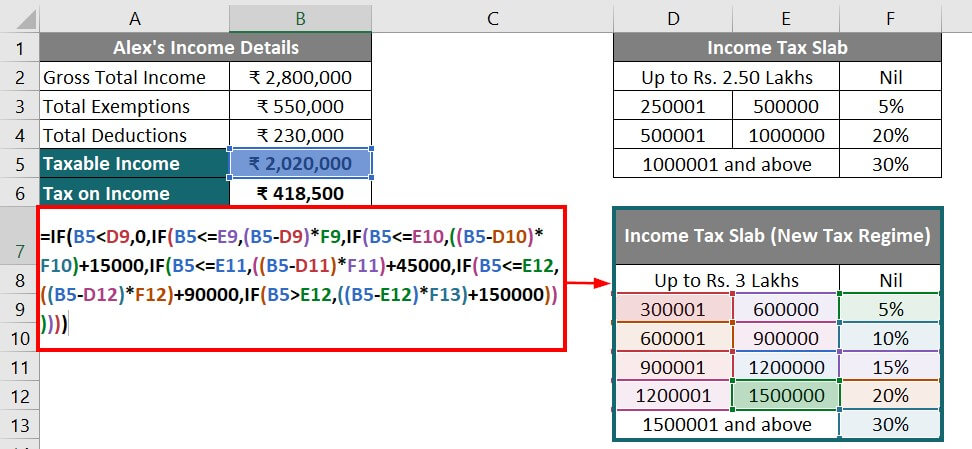972x449 pixels.
Task: Select row 11 header
Action: coord(20,367)
